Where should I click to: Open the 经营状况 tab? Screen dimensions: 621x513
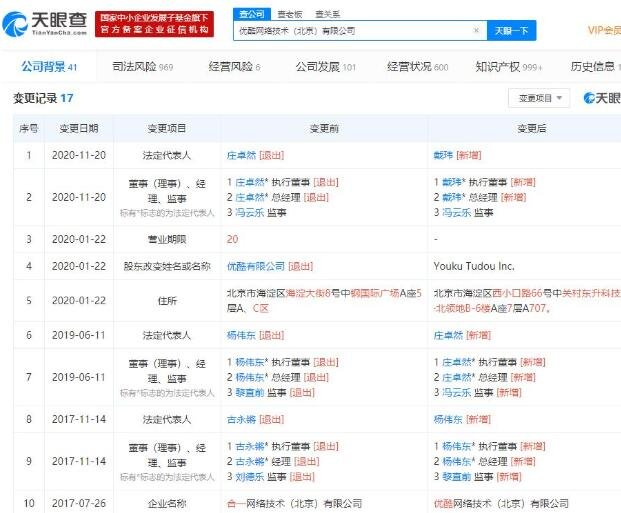[417, 67]
